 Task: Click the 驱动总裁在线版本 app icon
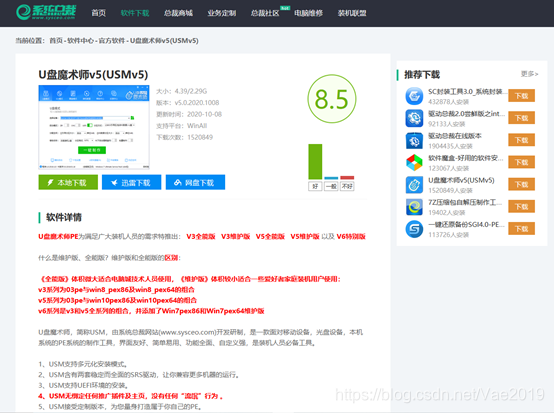(x=414, y=141)
